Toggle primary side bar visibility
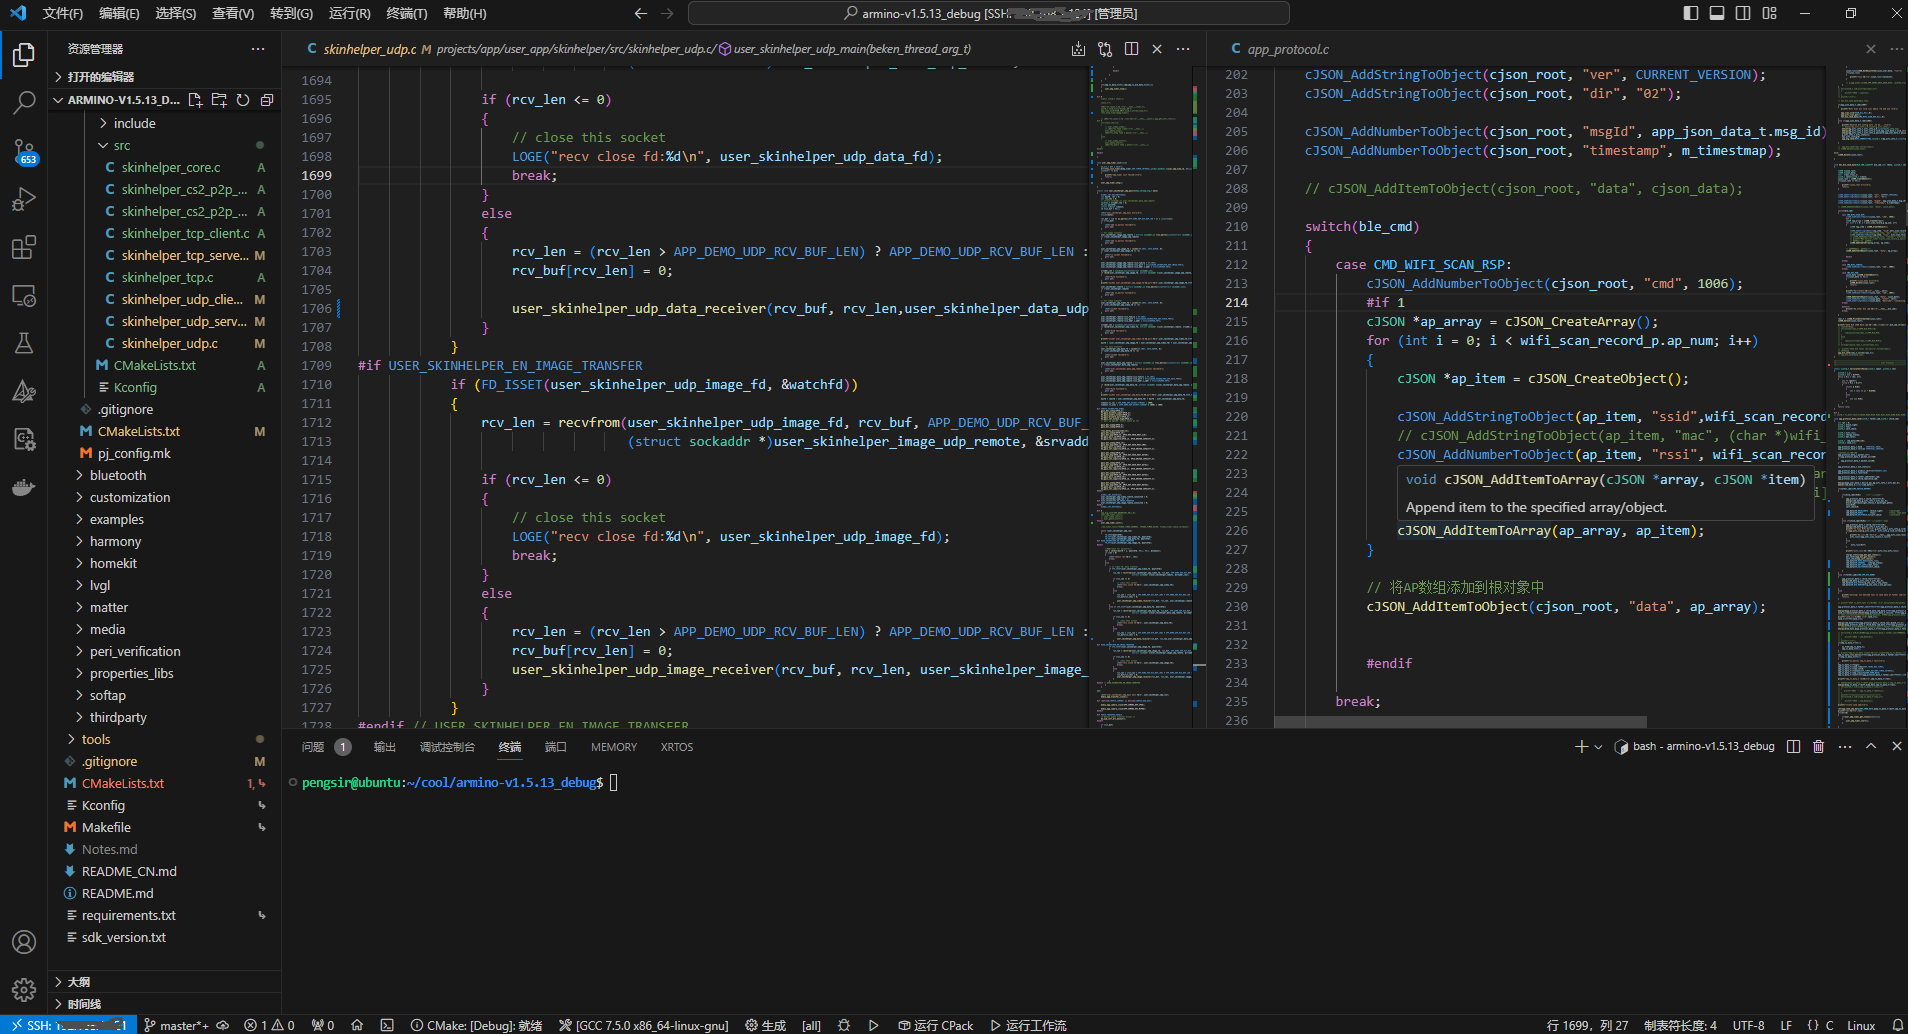1908x1034 pixels. 1691,13
